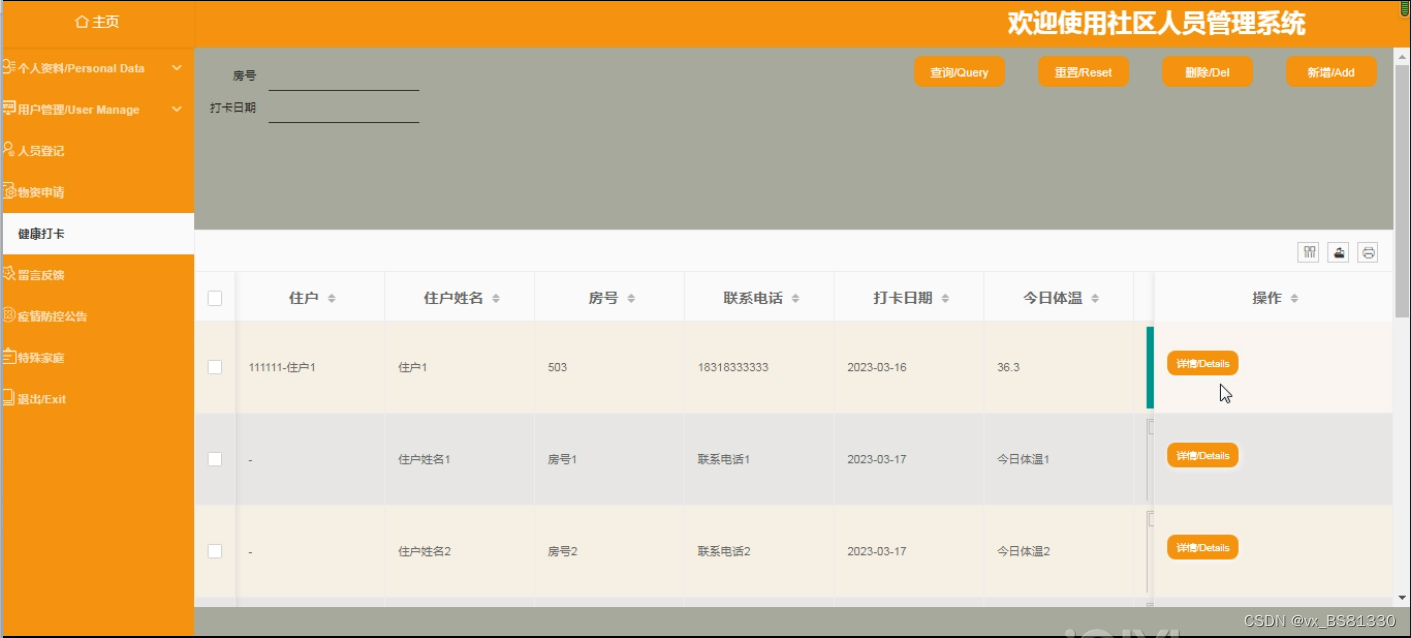Sort by 打卡日期 column arrows
Viewport: 1411px width, 638px height.
pyautogui.click(x=946, y=299)
